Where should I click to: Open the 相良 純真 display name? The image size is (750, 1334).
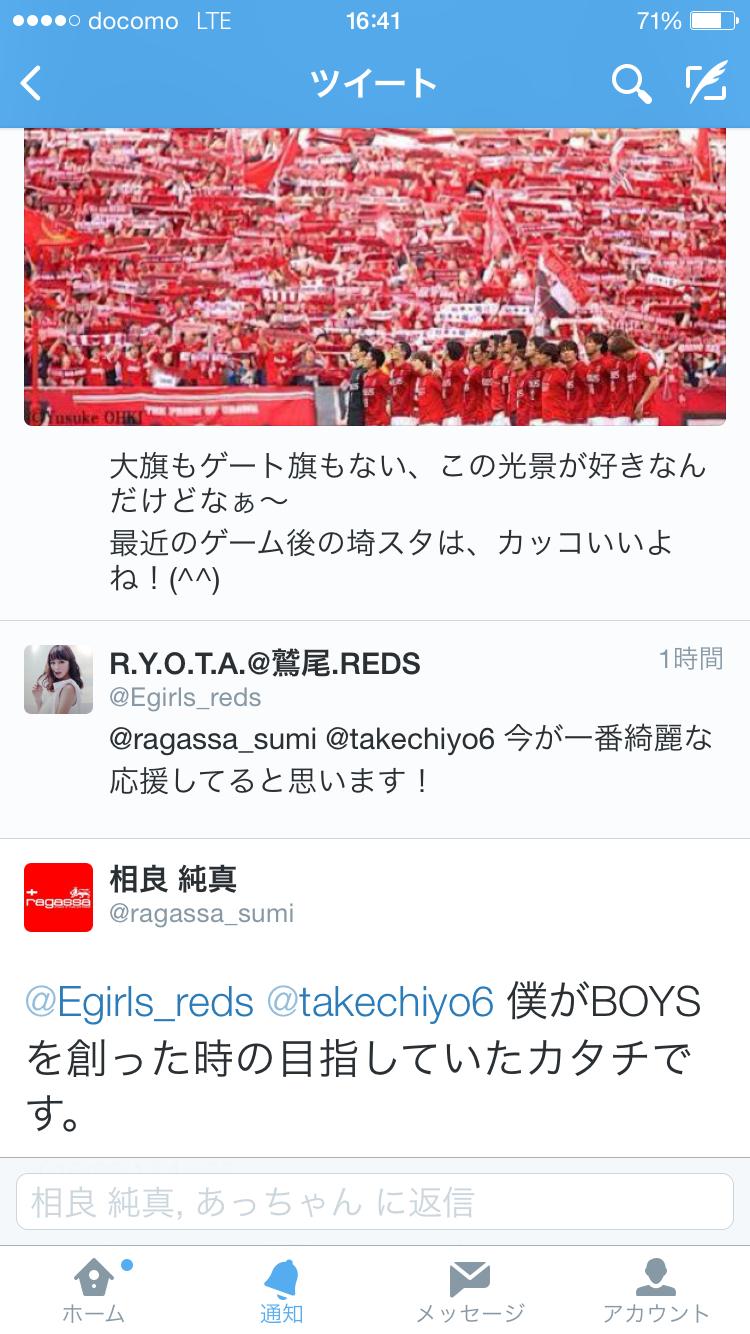click(173, 879)
